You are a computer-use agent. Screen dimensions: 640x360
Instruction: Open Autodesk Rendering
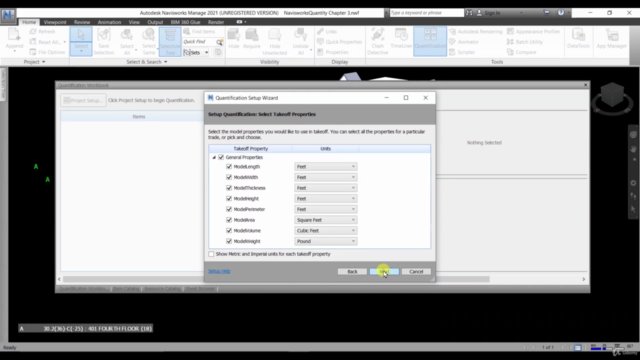(x=476, y=31)
